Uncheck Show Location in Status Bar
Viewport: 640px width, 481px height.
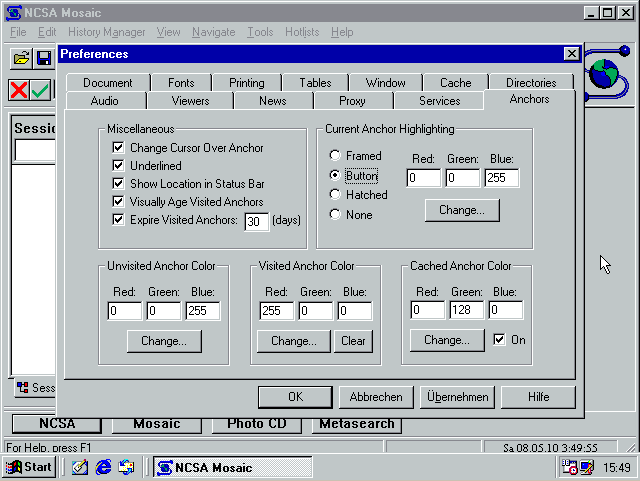(118, 183)
